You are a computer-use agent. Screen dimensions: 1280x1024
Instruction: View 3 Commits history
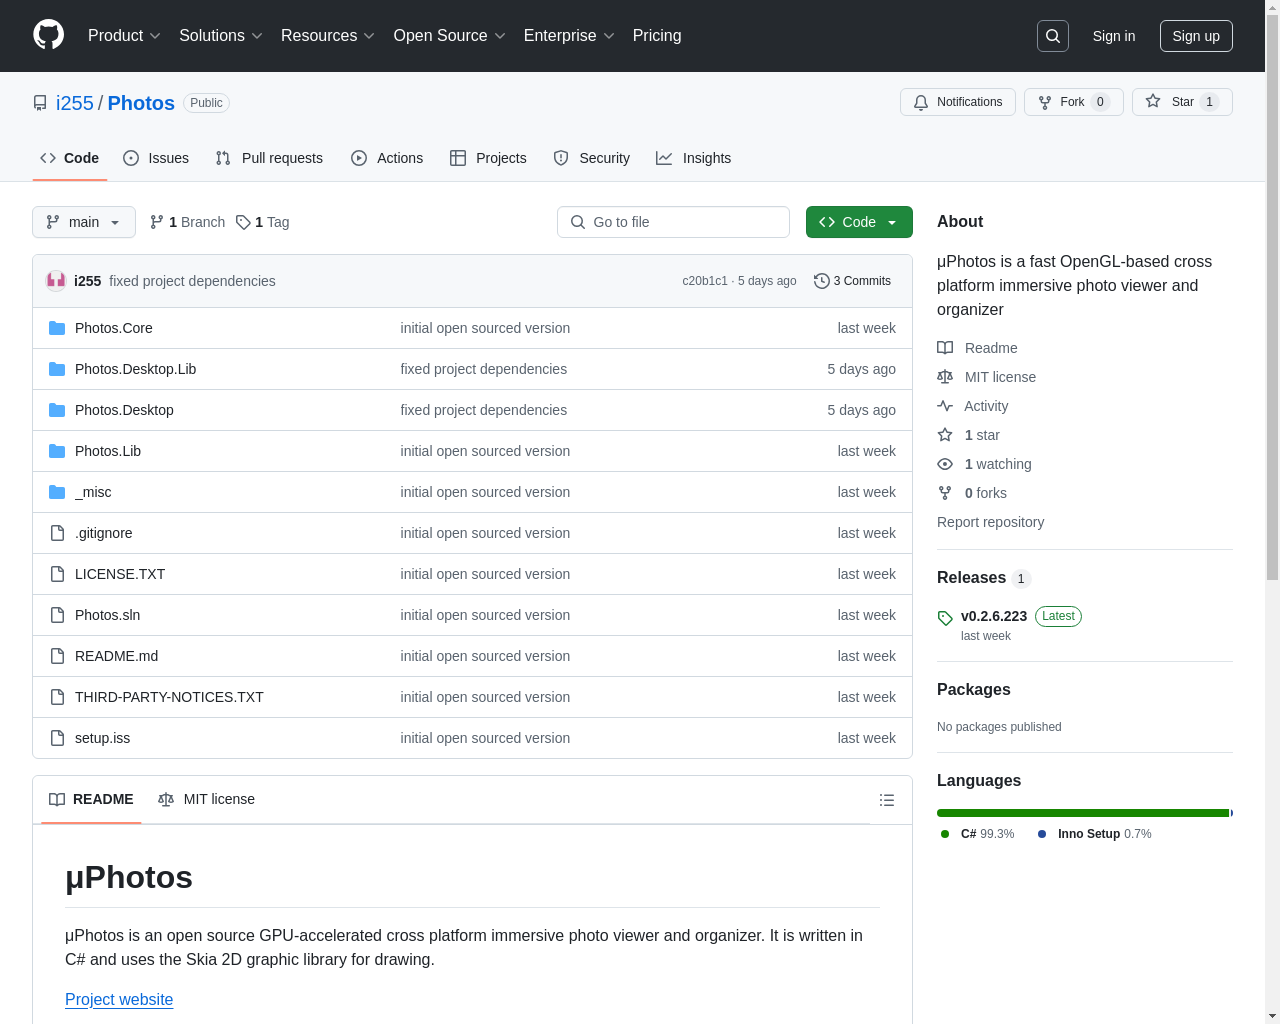(x=853, y=281)
